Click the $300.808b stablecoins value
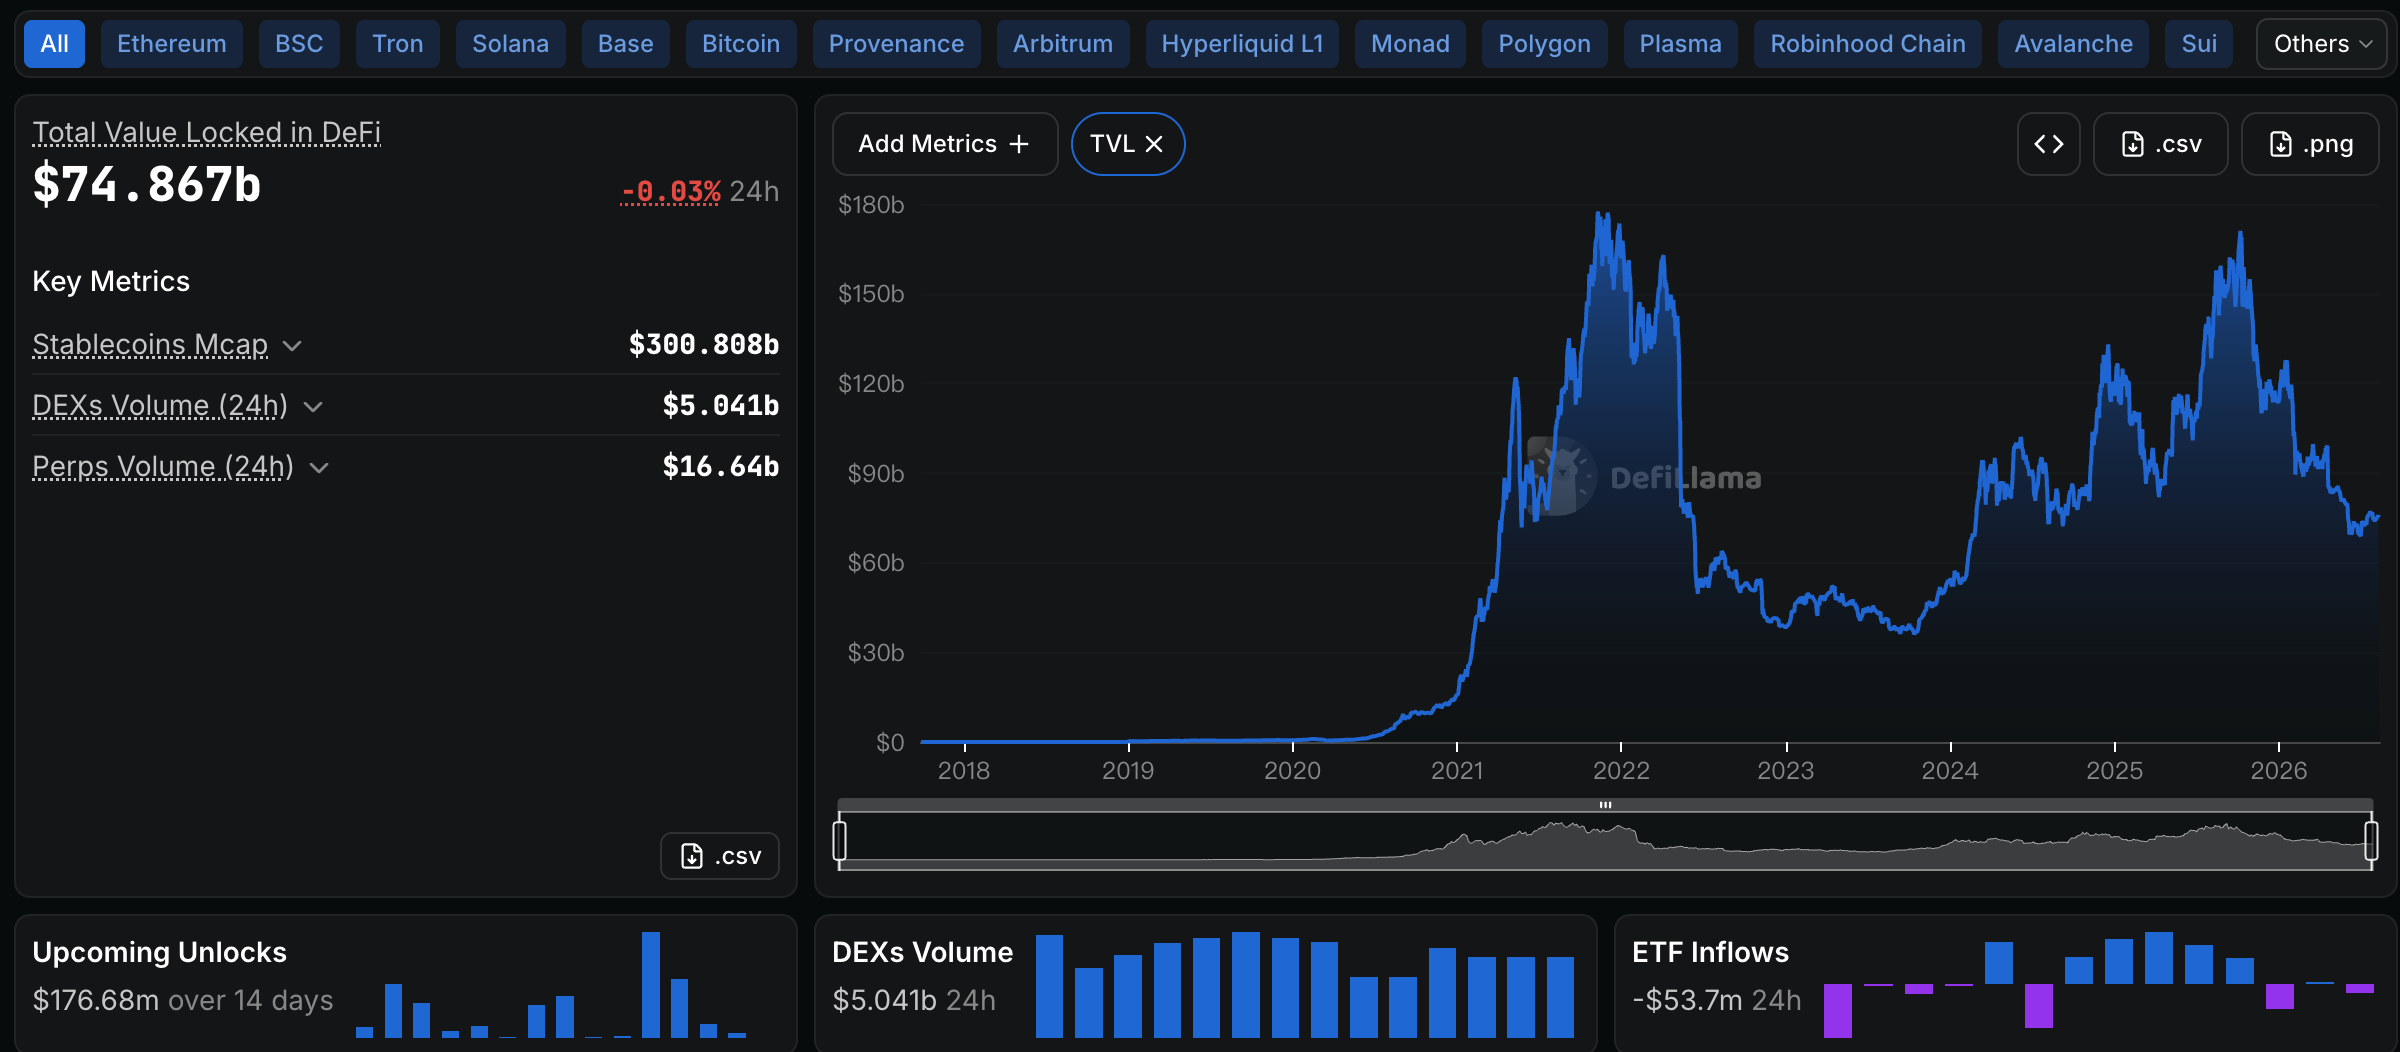 tap(704, 344)
